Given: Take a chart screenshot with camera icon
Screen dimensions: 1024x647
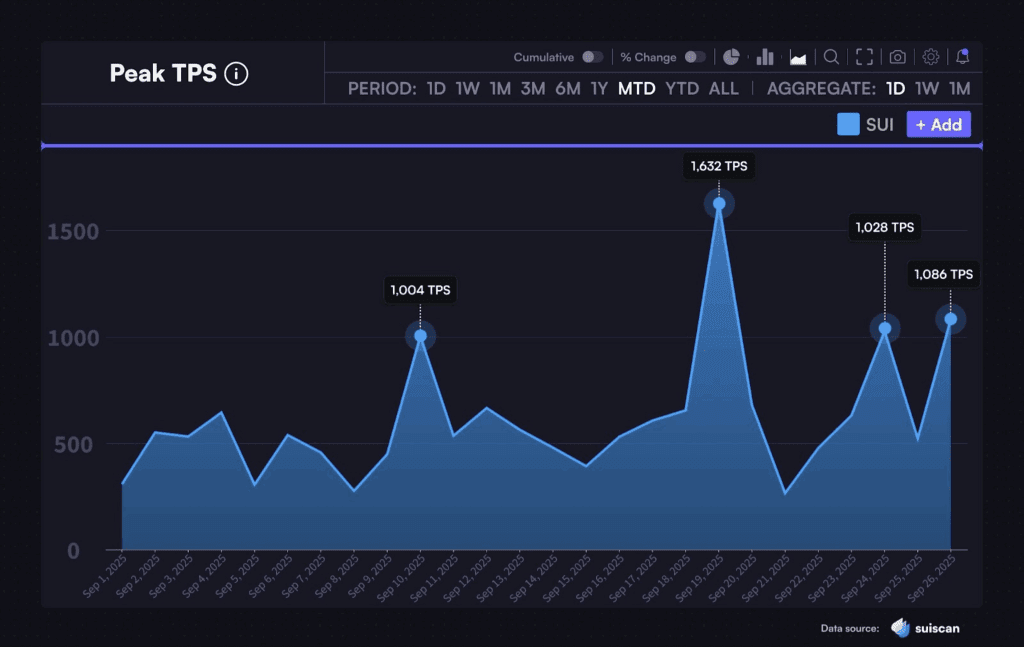Looking at the screenshot, I should (x=898, y=57).
